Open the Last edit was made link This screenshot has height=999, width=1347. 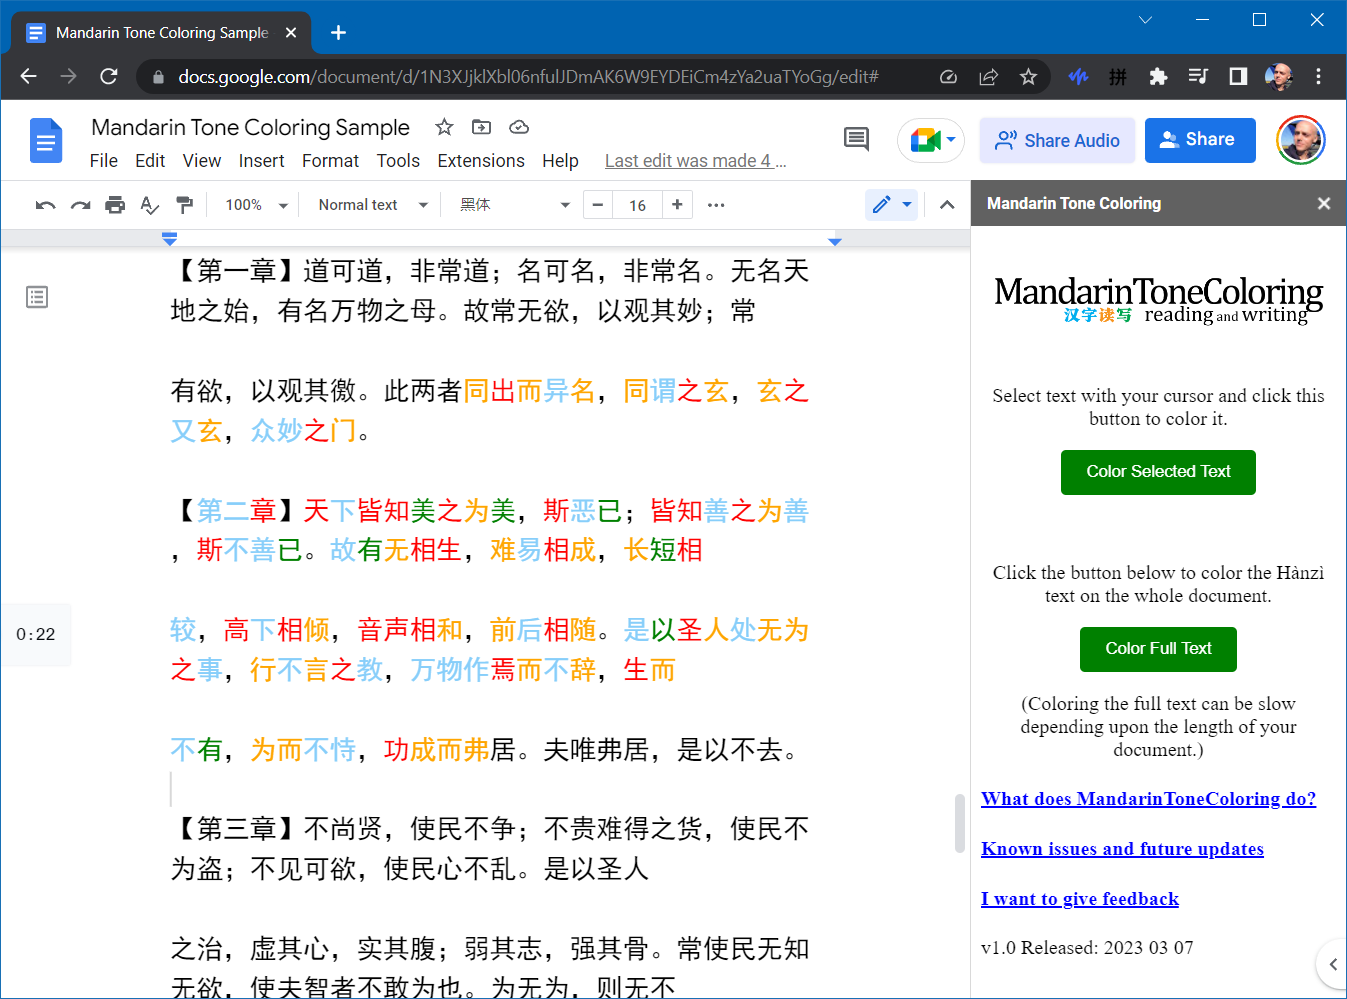[x=695, y=161]
